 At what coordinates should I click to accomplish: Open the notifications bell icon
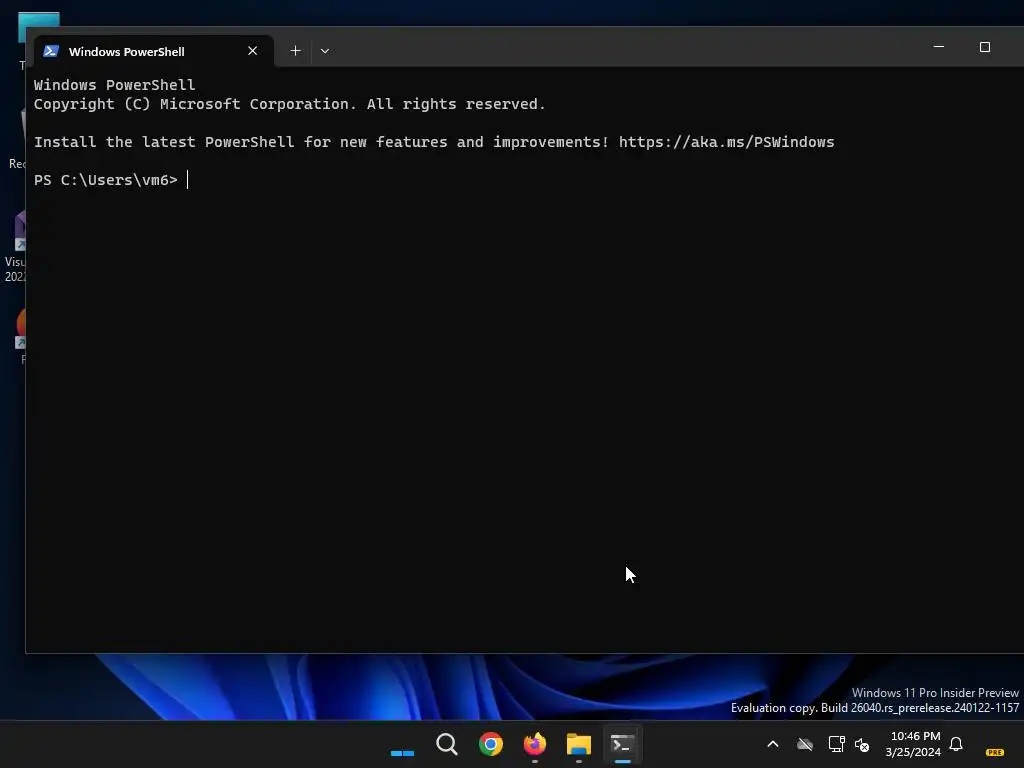pyautogui.click(x=956, y=744)
